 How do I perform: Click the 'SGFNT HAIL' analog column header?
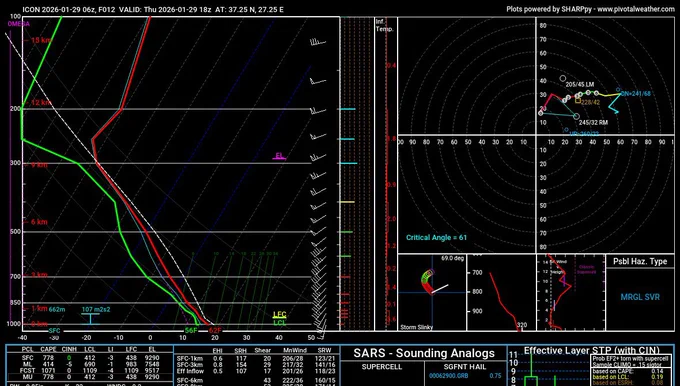pos(465,367)
